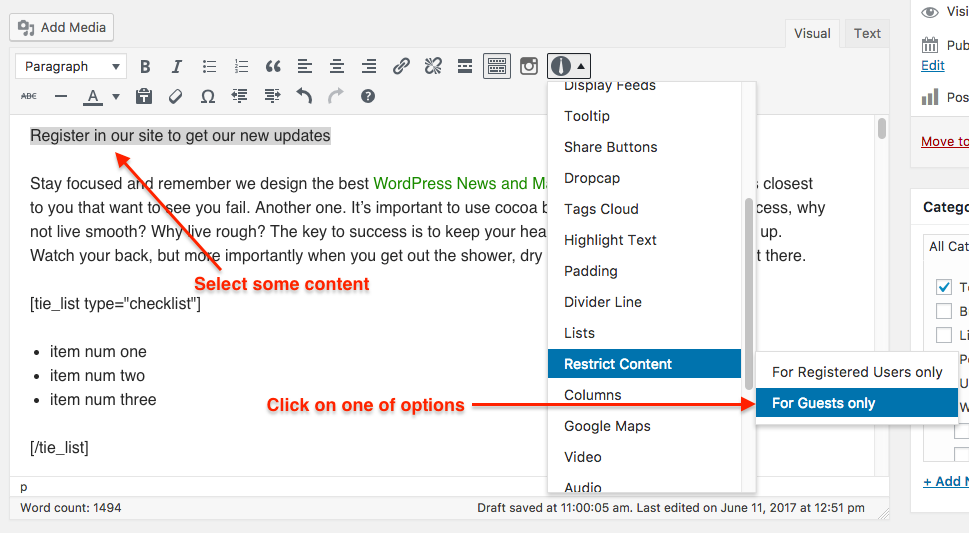This screenshot has height=533, width=969.
Task: Choose Google Maps menu item
Action: (645, 426)
